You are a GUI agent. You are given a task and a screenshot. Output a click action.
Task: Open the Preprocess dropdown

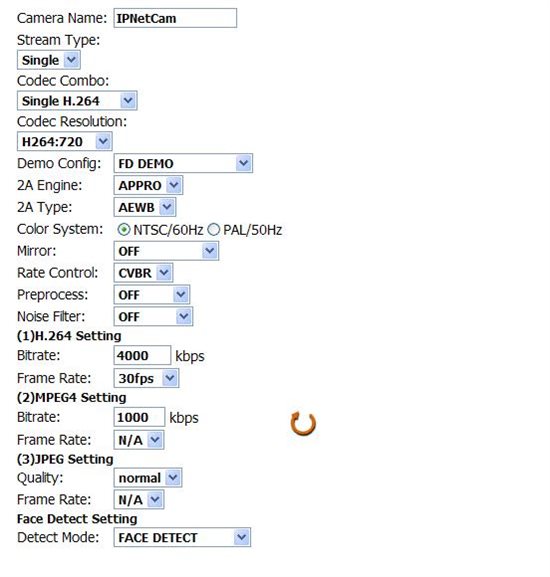tap(152, 294)
